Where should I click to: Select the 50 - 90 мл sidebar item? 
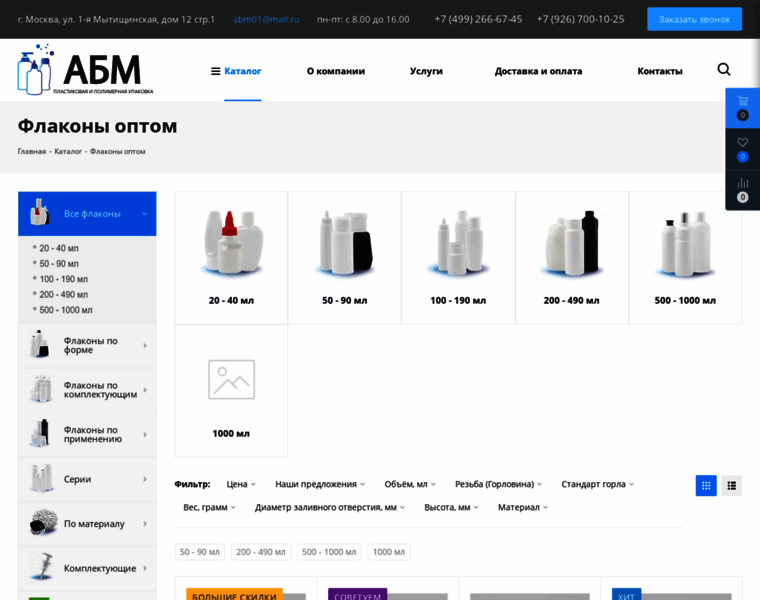[x=59, y=264]
